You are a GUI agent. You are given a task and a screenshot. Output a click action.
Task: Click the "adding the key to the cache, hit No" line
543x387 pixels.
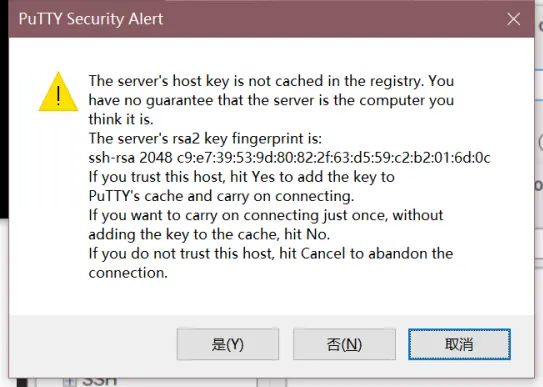[209, 234]
